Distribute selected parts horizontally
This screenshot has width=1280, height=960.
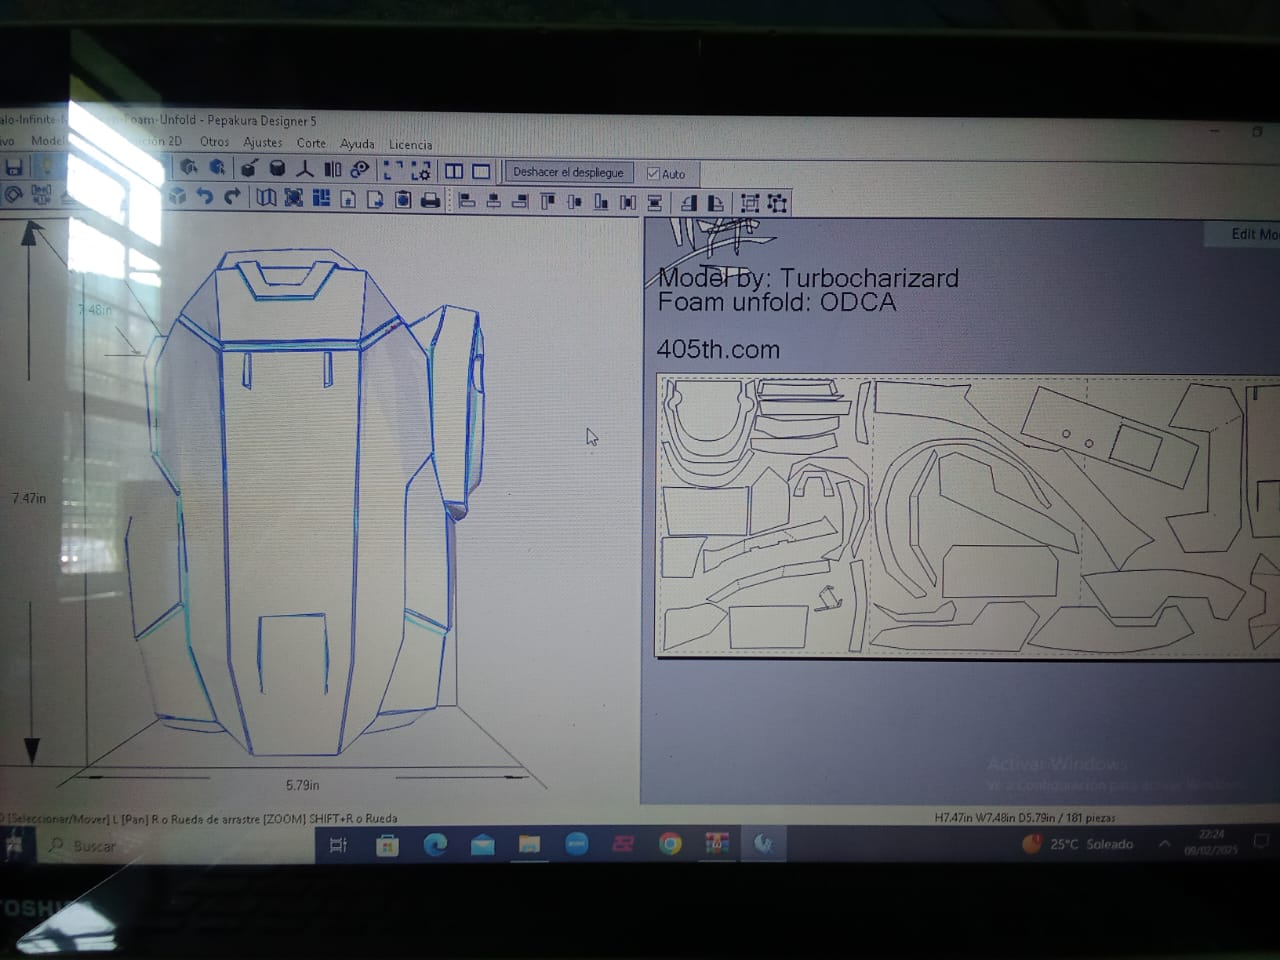pyautogui.click(x=628, y=202)
